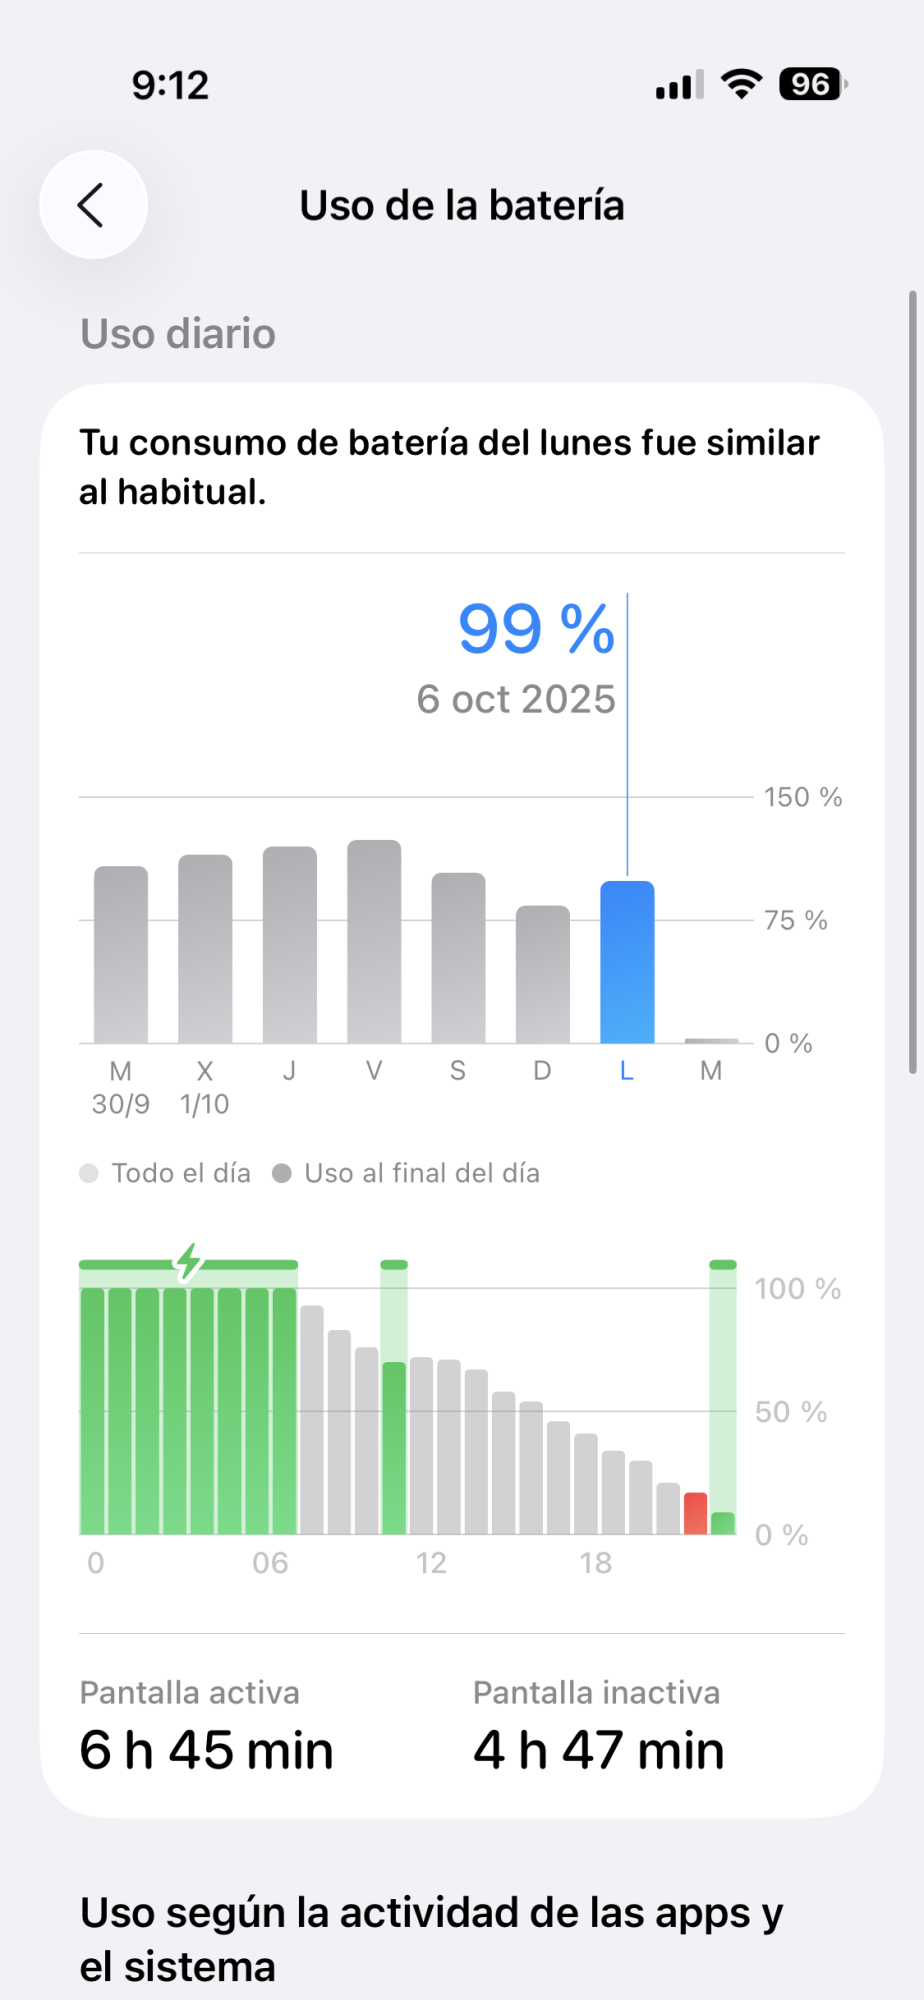Tap the back chevron button

tap(93, 205)
